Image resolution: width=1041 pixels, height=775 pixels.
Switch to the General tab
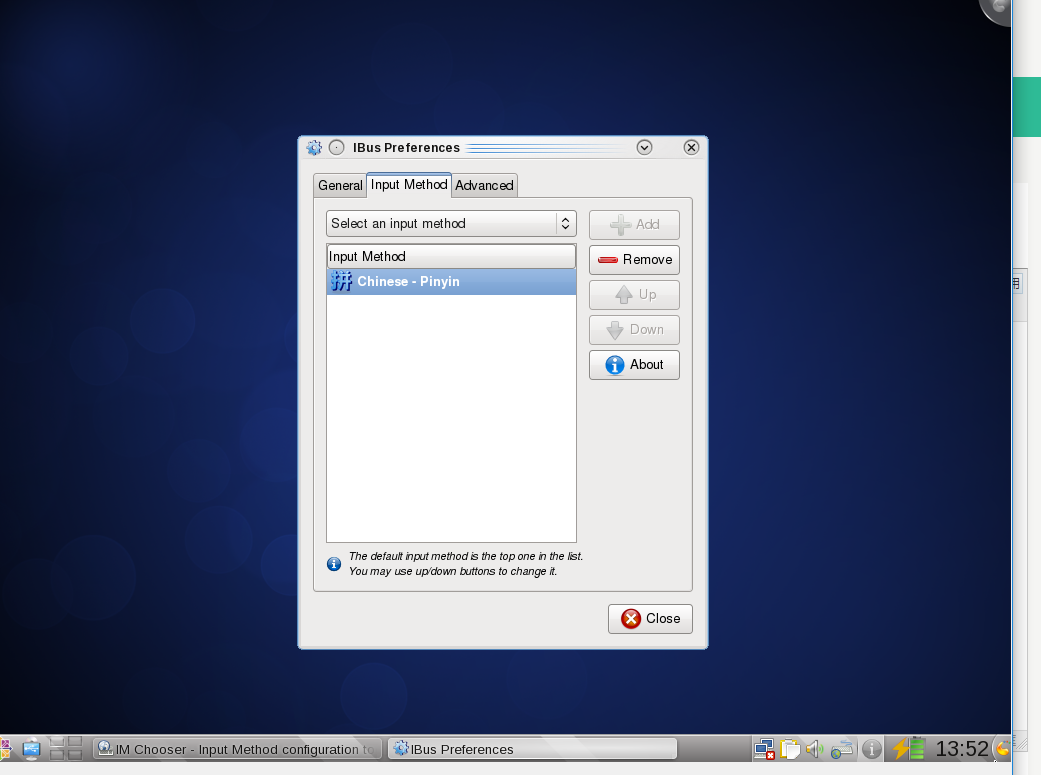[x=340, y=185]
